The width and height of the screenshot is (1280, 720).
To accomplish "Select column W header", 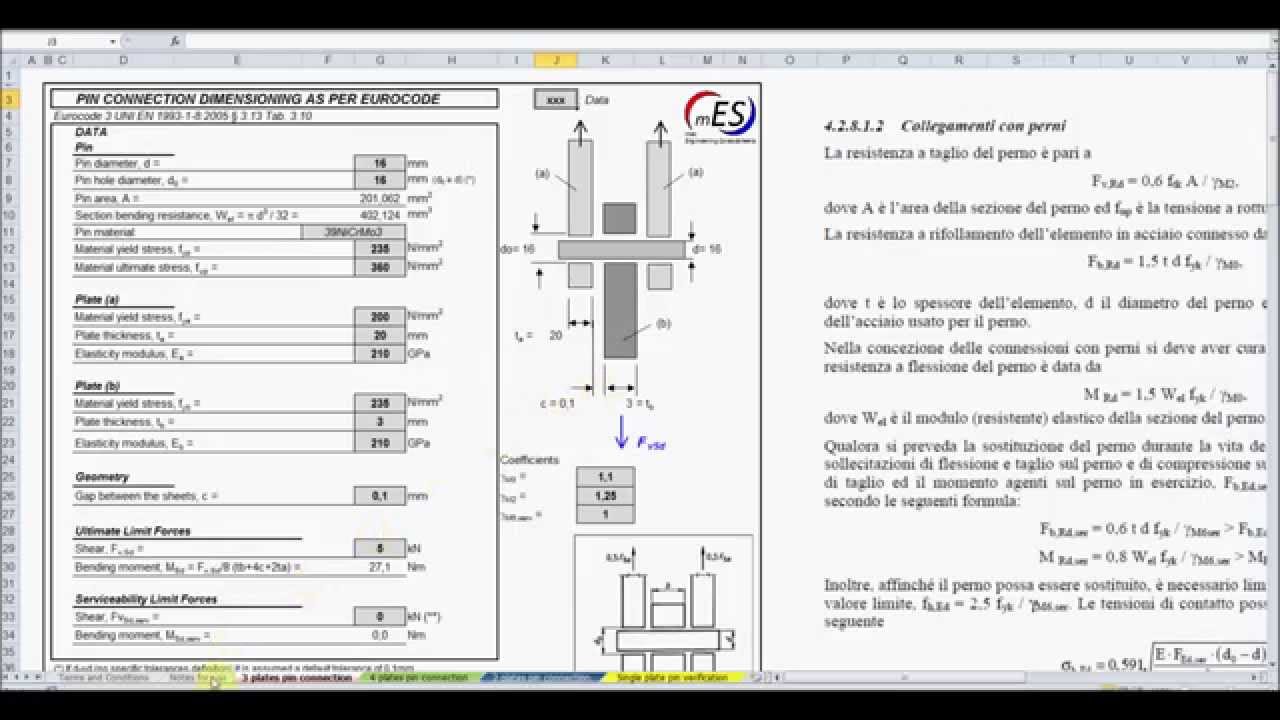I will tap(1243, 61).
